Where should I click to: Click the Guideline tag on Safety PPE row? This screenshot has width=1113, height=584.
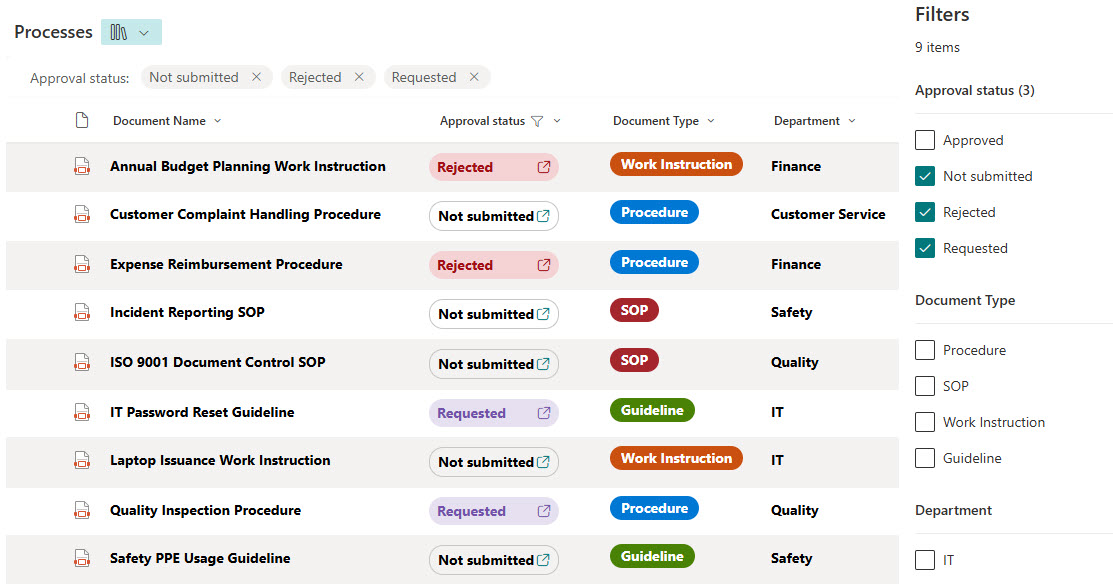(x=652, y=557)
